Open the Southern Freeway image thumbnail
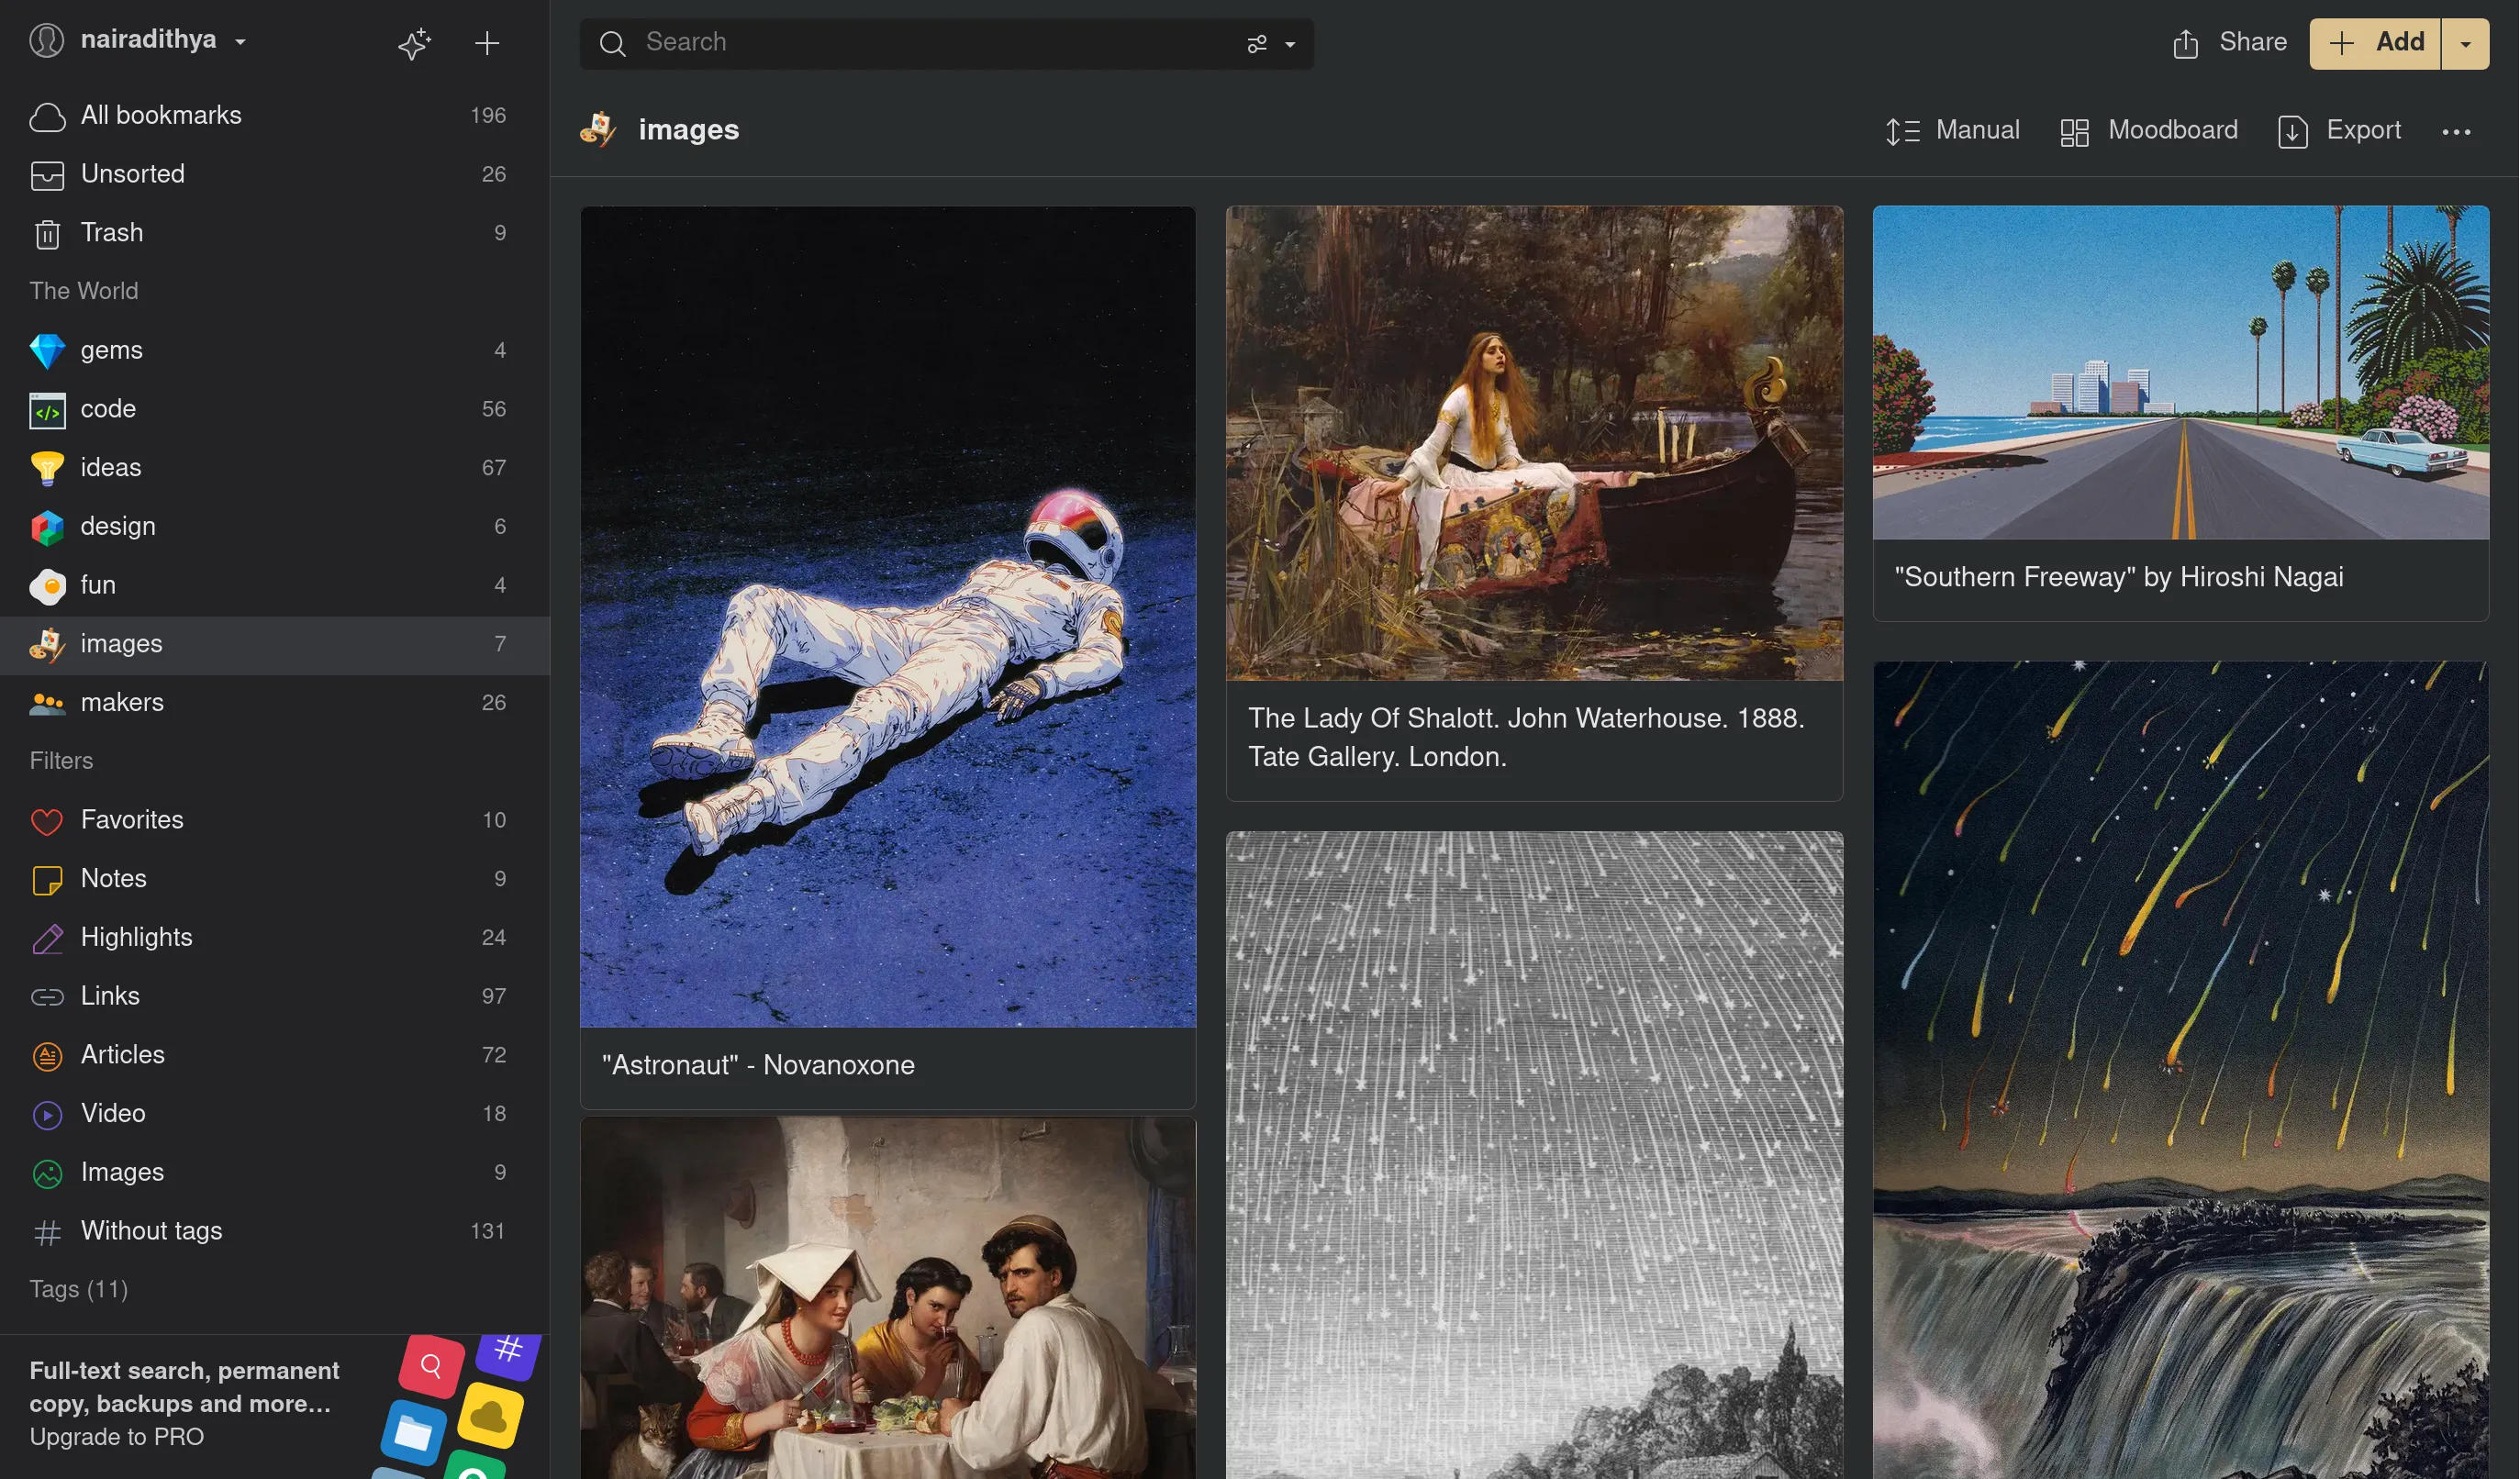This screenshot has width=2520, height=1479. tap(2180, 373)
